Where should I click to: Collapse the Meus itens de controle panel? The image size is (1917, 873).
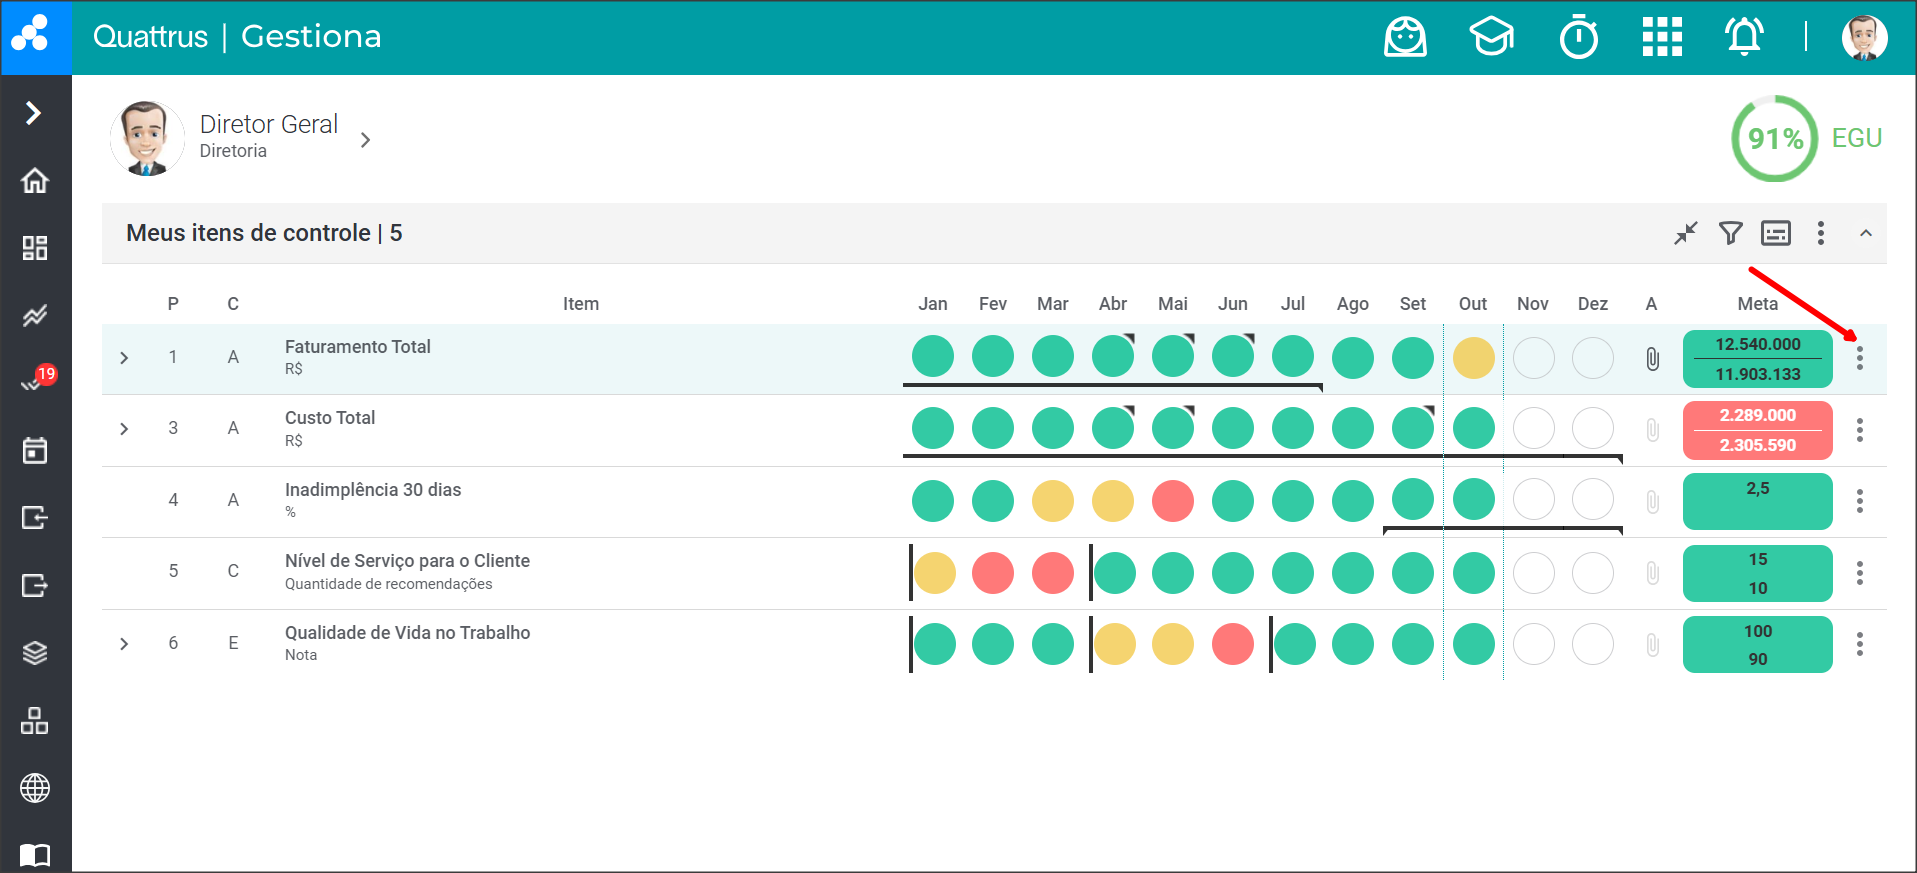[1865, 233]
